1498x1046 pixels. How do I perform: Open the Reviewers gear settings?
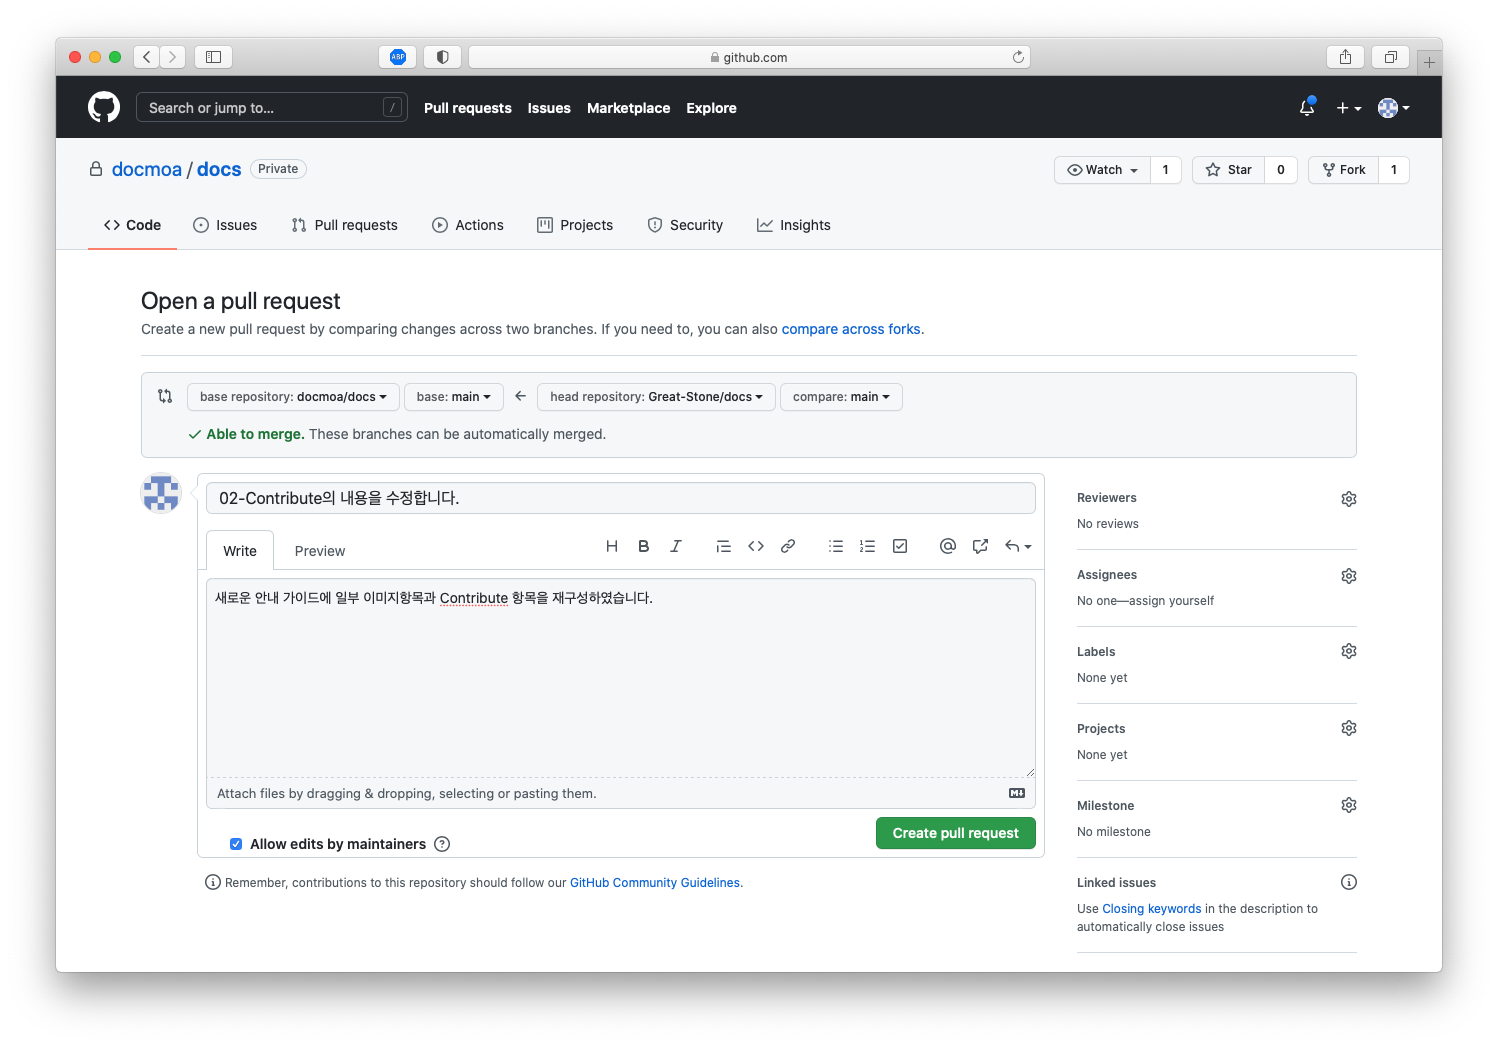tap(1348, 499)
